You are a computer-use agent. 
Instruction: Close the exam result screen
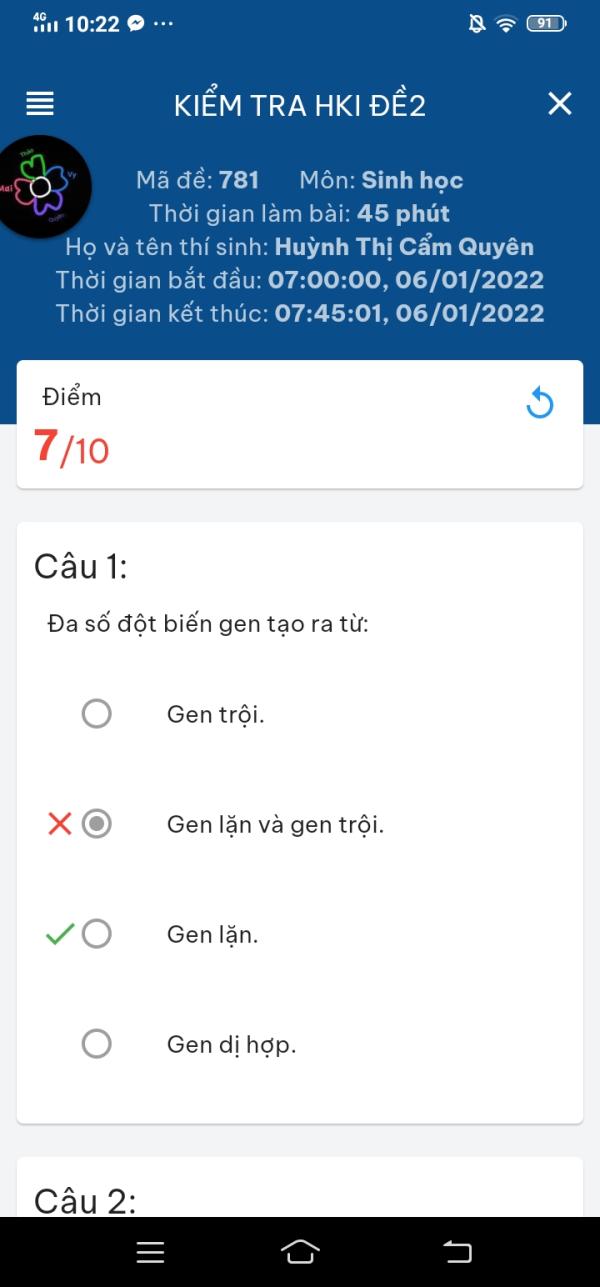click(x=560, y=103)
